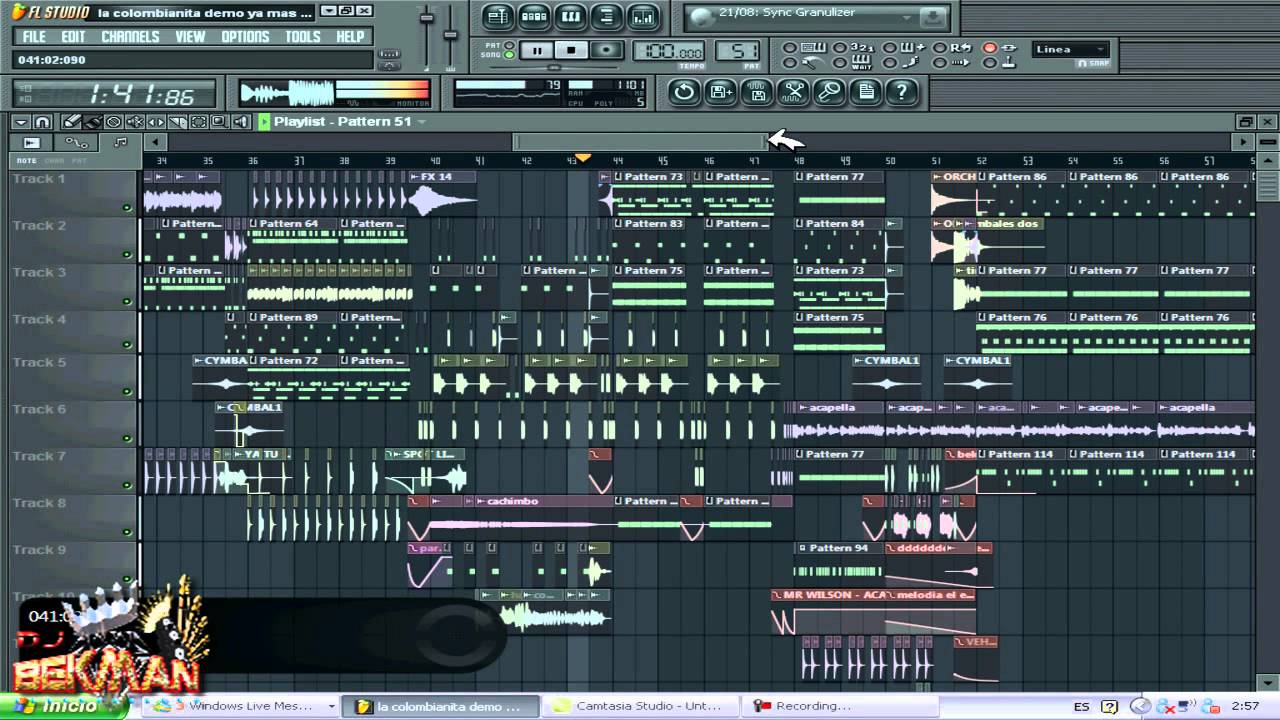Click the help question mark icon
This screenshot has height=720, width=1280.
pyautogui.click(x=901, y=93)
